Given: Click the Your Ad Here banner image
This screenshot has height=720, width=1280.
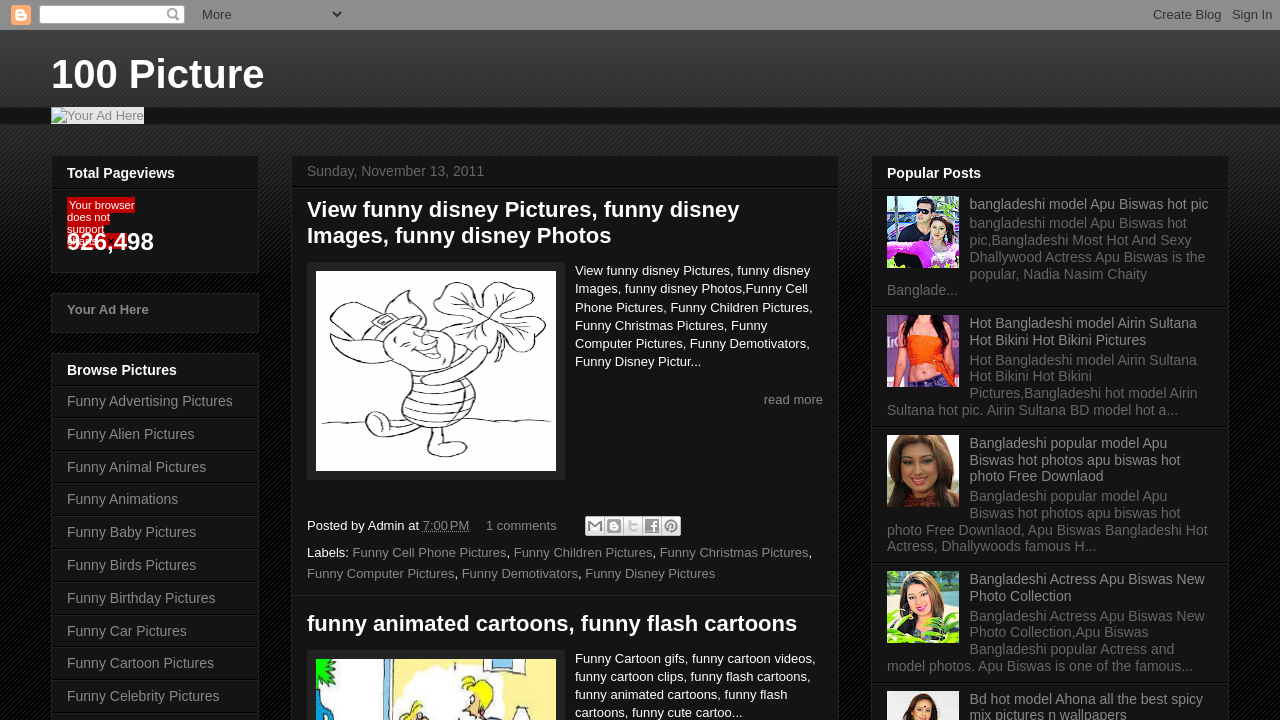Looking at the screenshot, I should coord(97,116).
